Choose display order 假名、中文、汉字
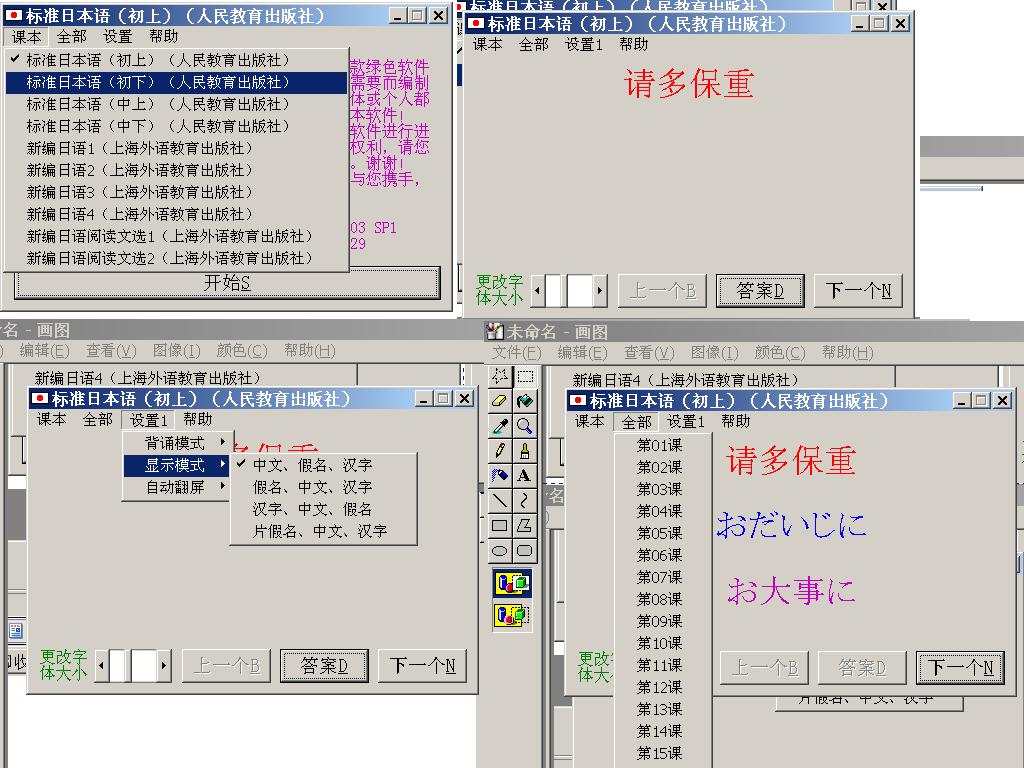Viewport: 1024px width, 768px height. click(x=323, y=487)
